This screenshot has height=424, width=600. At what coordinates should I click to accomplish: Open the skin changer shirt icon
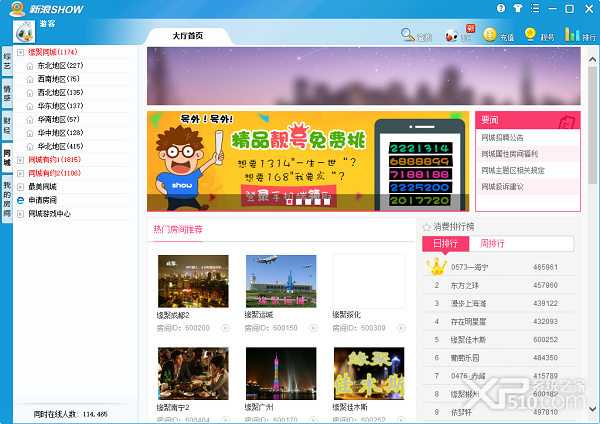click(518, 8)
